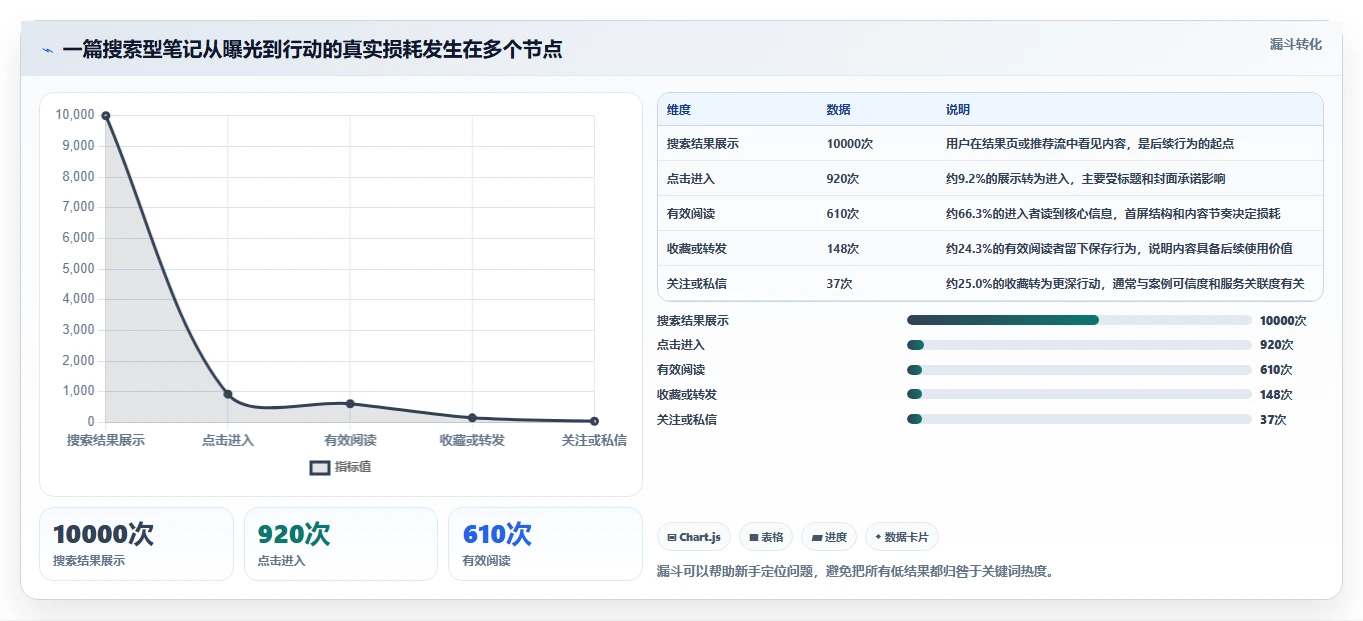Click the 搜索结果展示 progress bar
The width and height of the screenshot is (1363, 621).
pos(1079,320)
